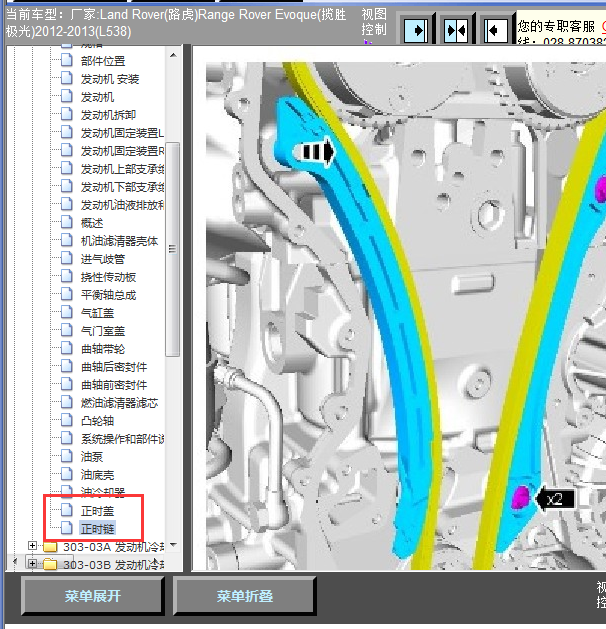
Task: Click the 您的专职客服 customer service label
Action: point(556,26)
